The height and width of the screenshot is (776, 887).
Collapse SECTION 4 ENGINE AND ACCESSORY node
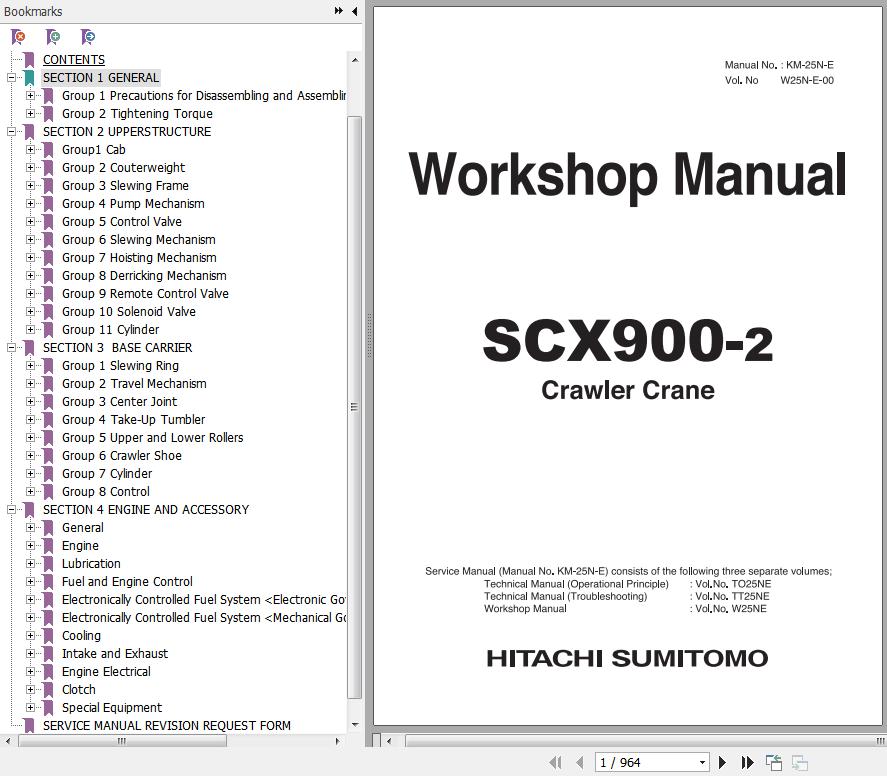coord(12,510)
